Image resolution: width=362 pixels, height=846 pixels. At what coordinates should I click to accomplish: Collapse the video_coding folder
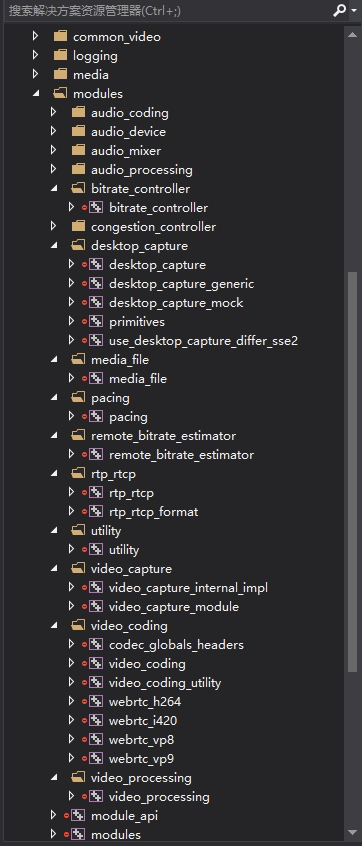point(54,626)
